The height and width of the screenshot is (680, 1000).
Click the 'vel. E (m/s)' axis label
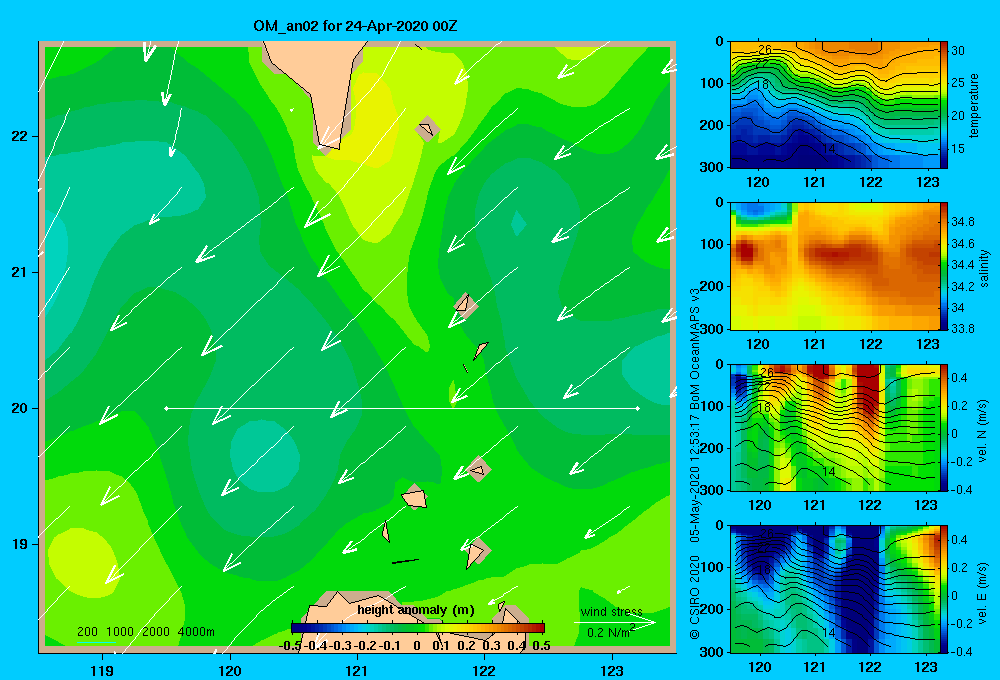click(983, 592)
